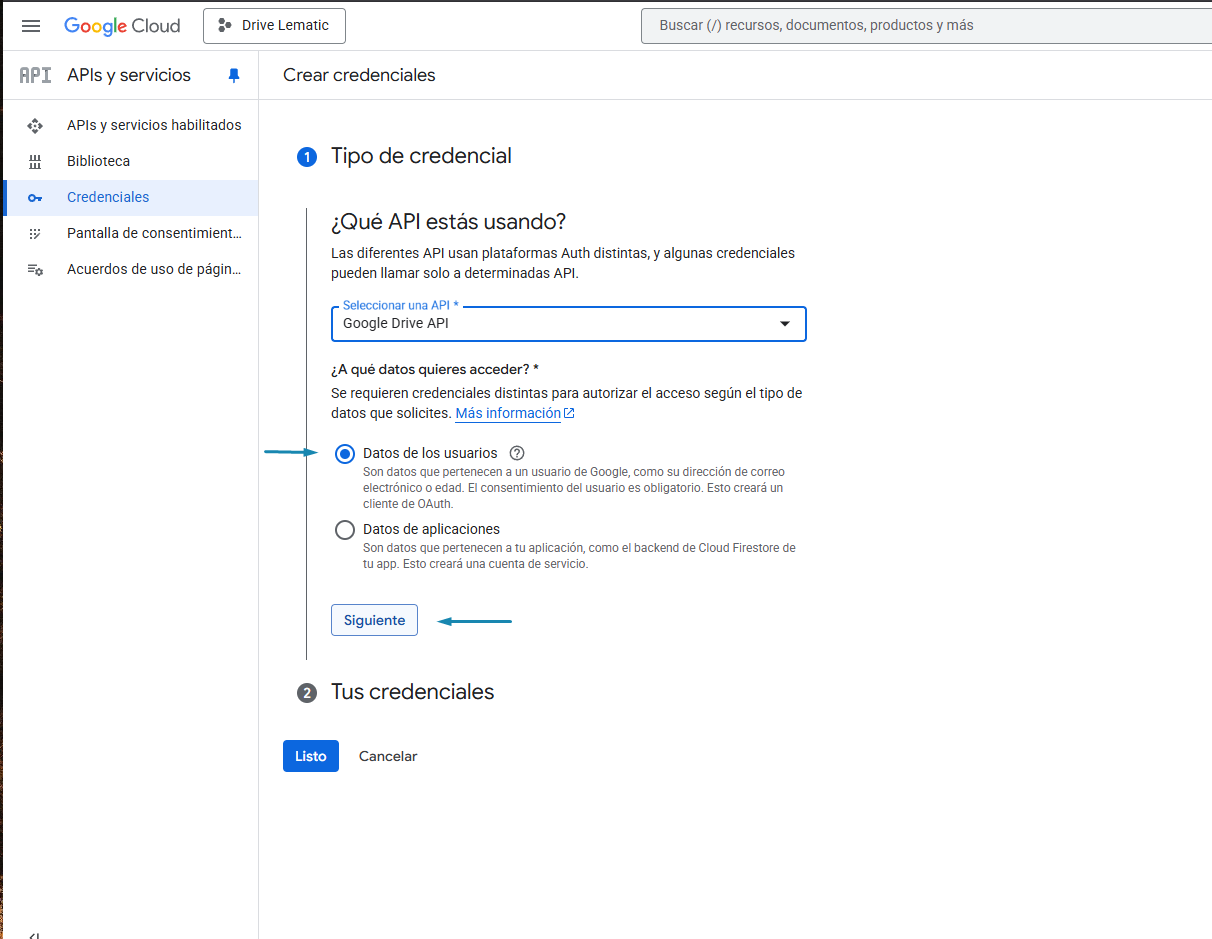This screenshot has height=939, width=1212.
Task: Click the APIs y servicios habilitados icon
Action: point(35,125)
